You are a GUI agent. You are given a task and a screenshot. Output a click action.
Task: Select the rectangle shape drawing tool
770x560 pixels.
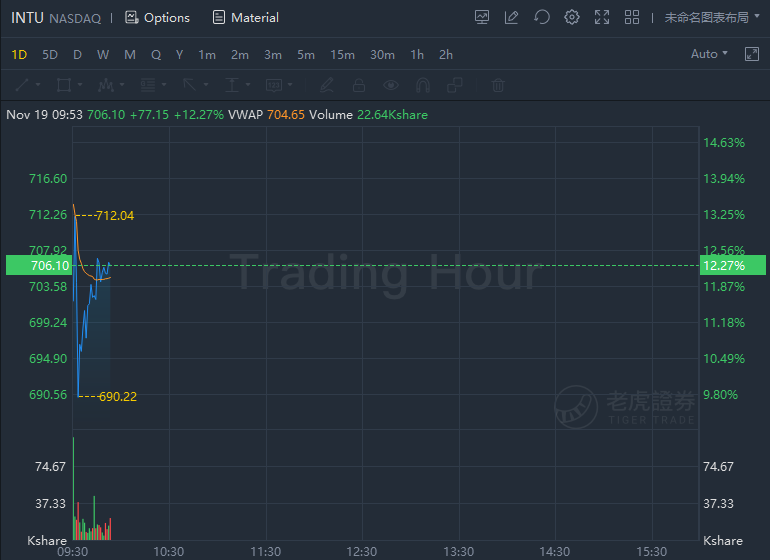(x=64, y=85)
